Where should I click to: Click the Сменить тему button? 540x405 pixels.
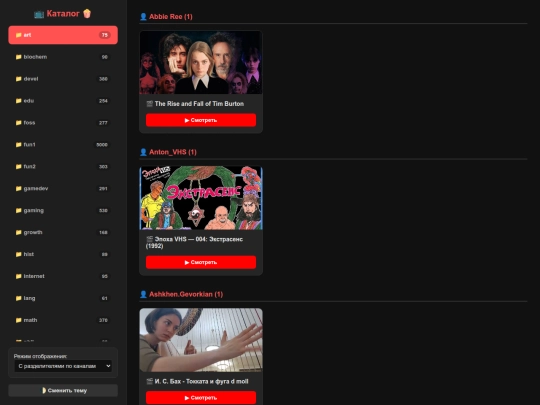(63, 391)
